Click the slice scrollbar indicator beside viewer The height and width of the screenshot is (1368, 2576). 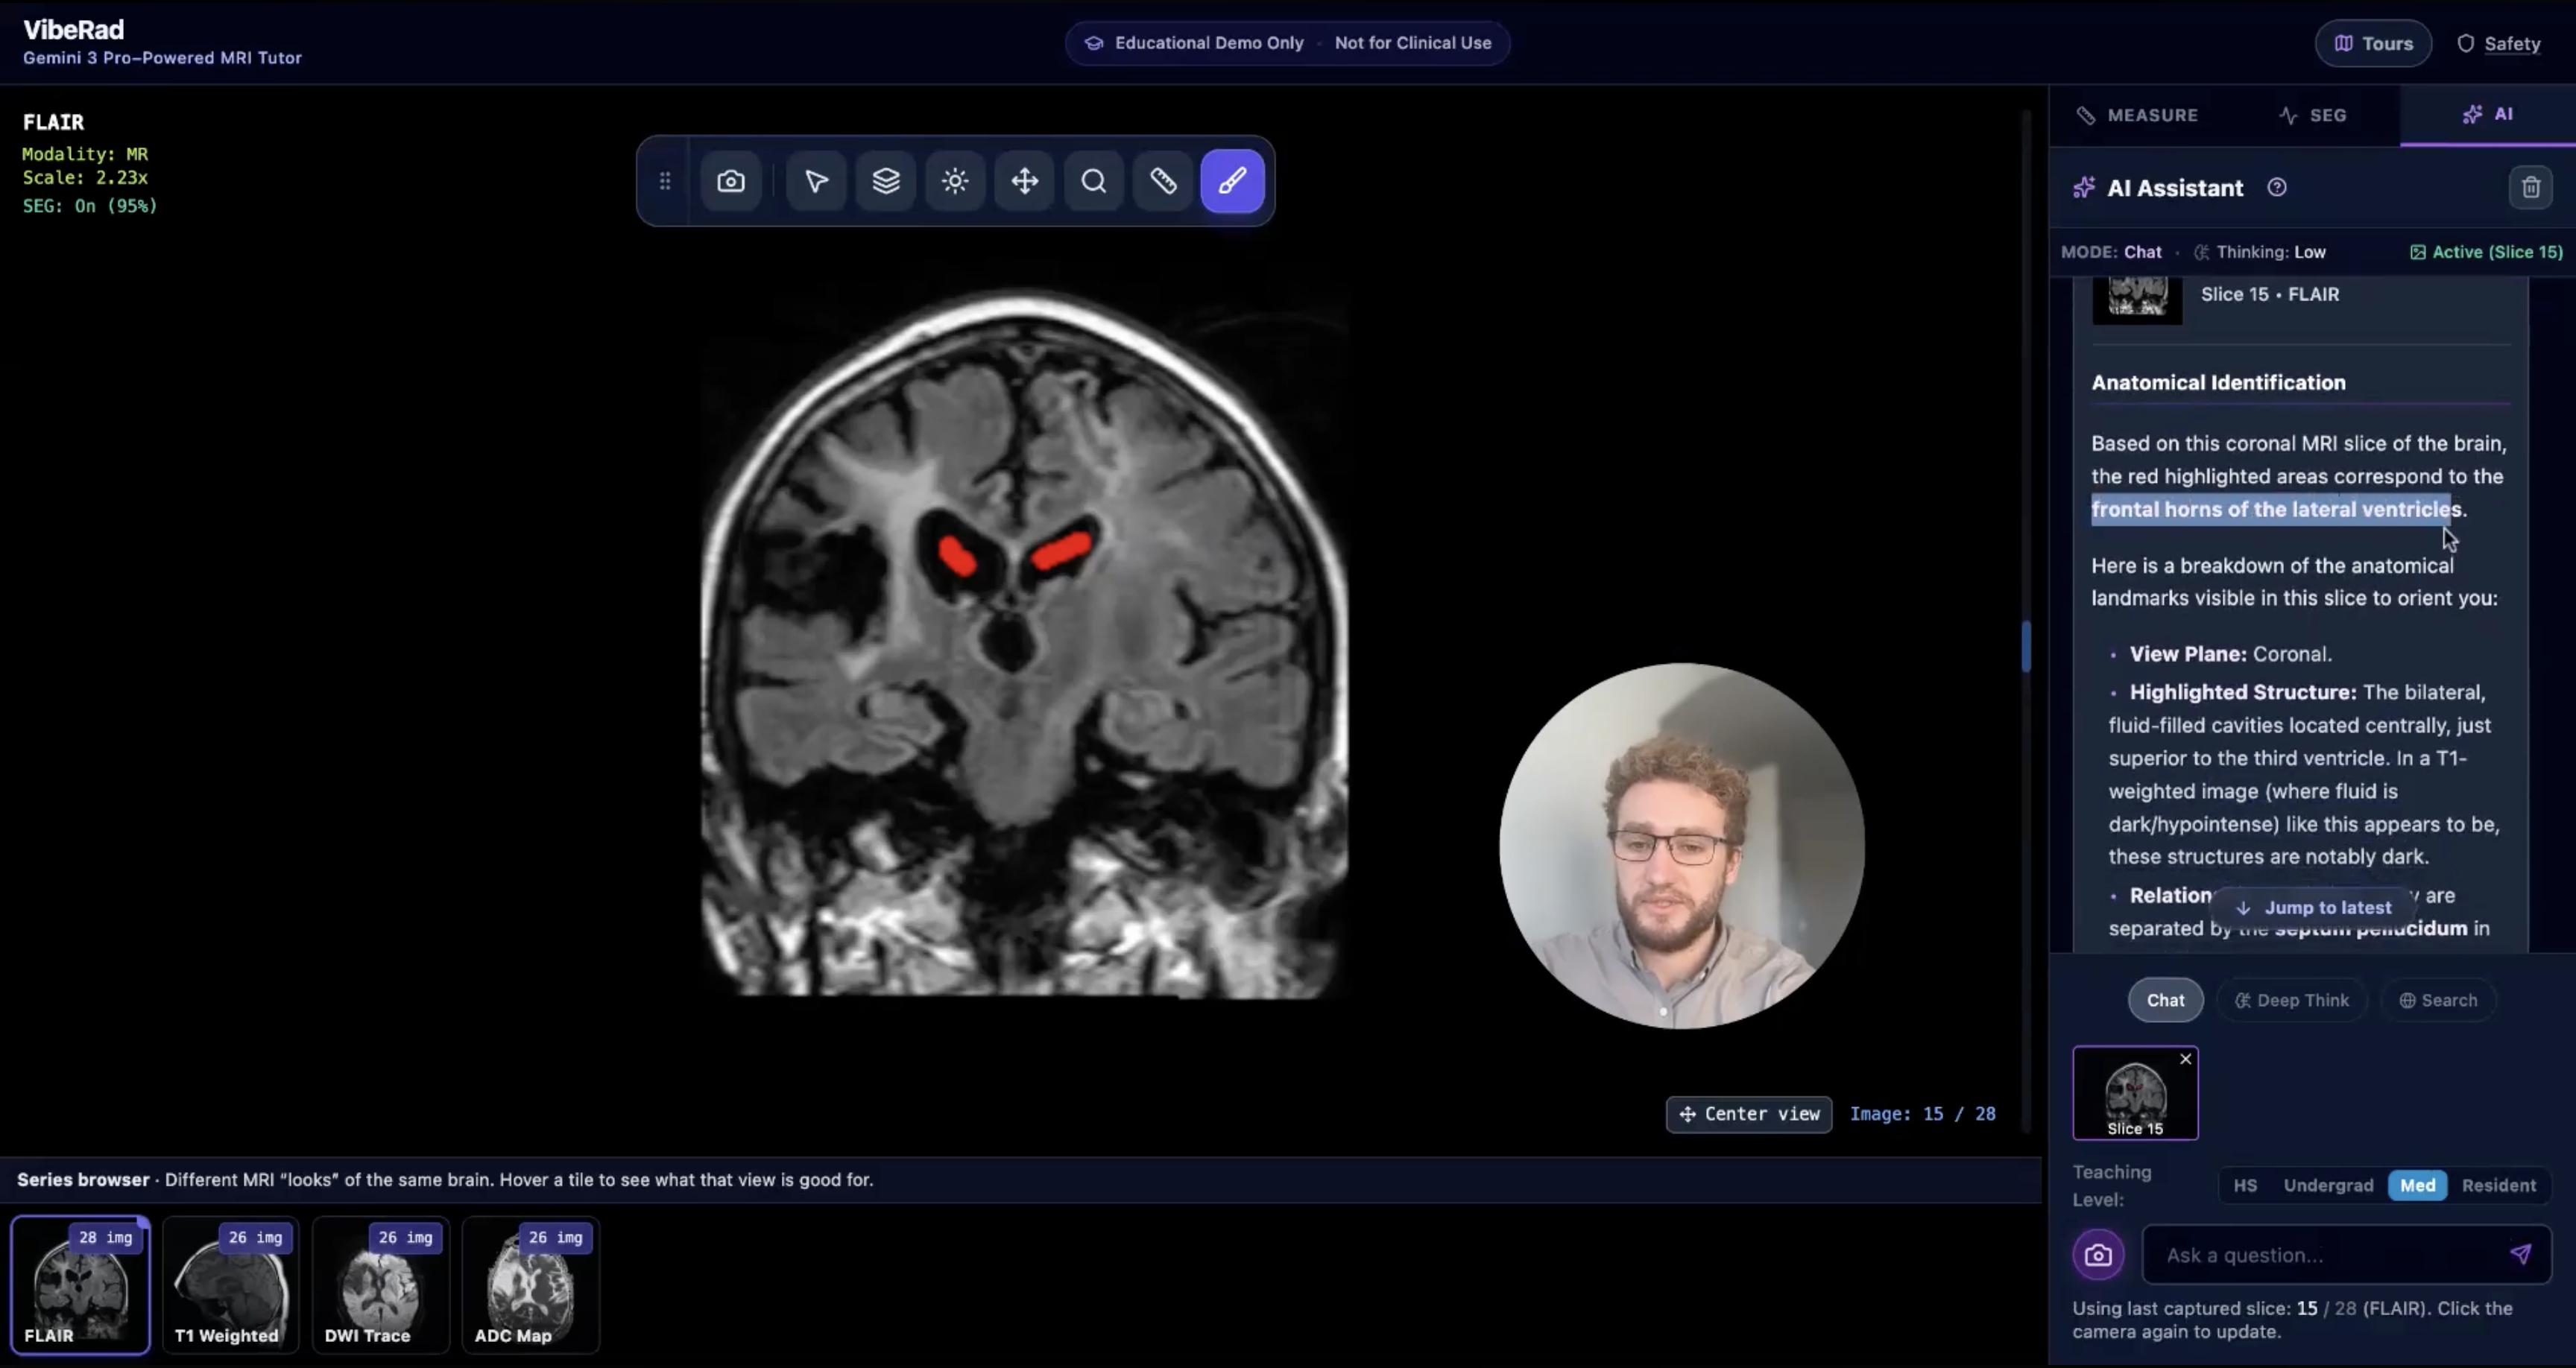point(2026,647)
